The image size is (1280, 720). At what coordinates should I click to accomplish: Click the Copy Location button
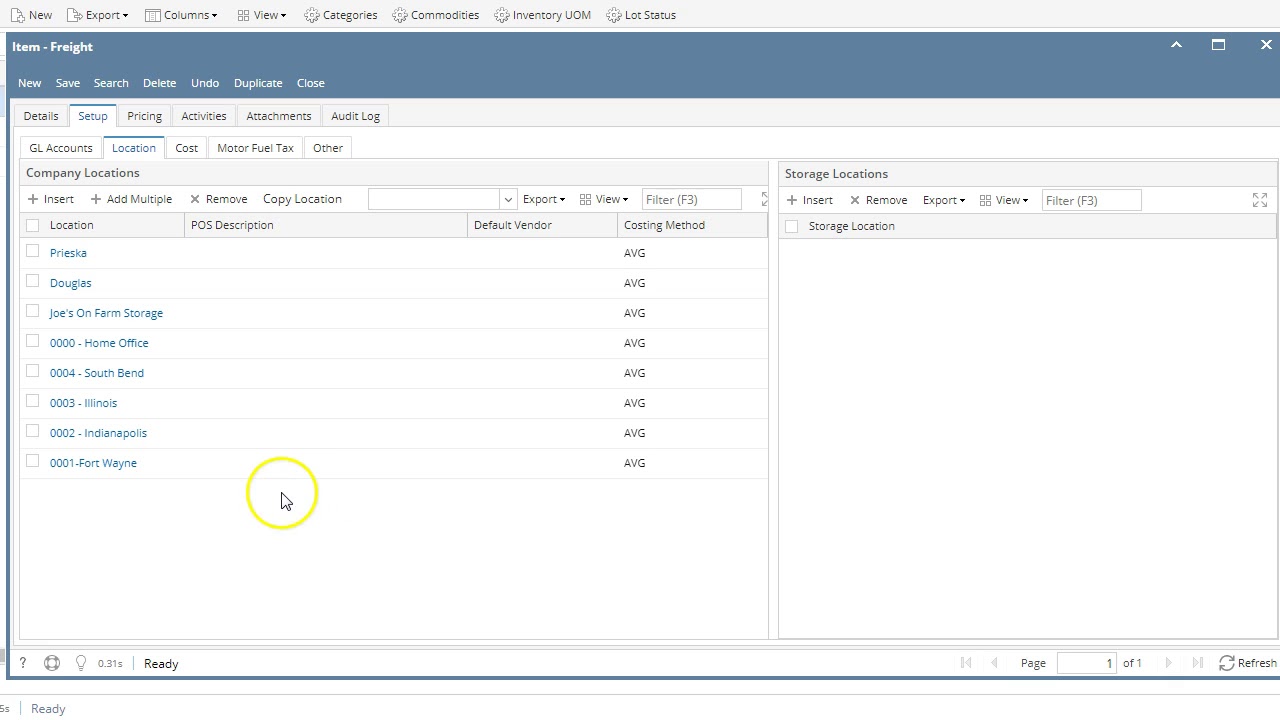pos(302,199)
